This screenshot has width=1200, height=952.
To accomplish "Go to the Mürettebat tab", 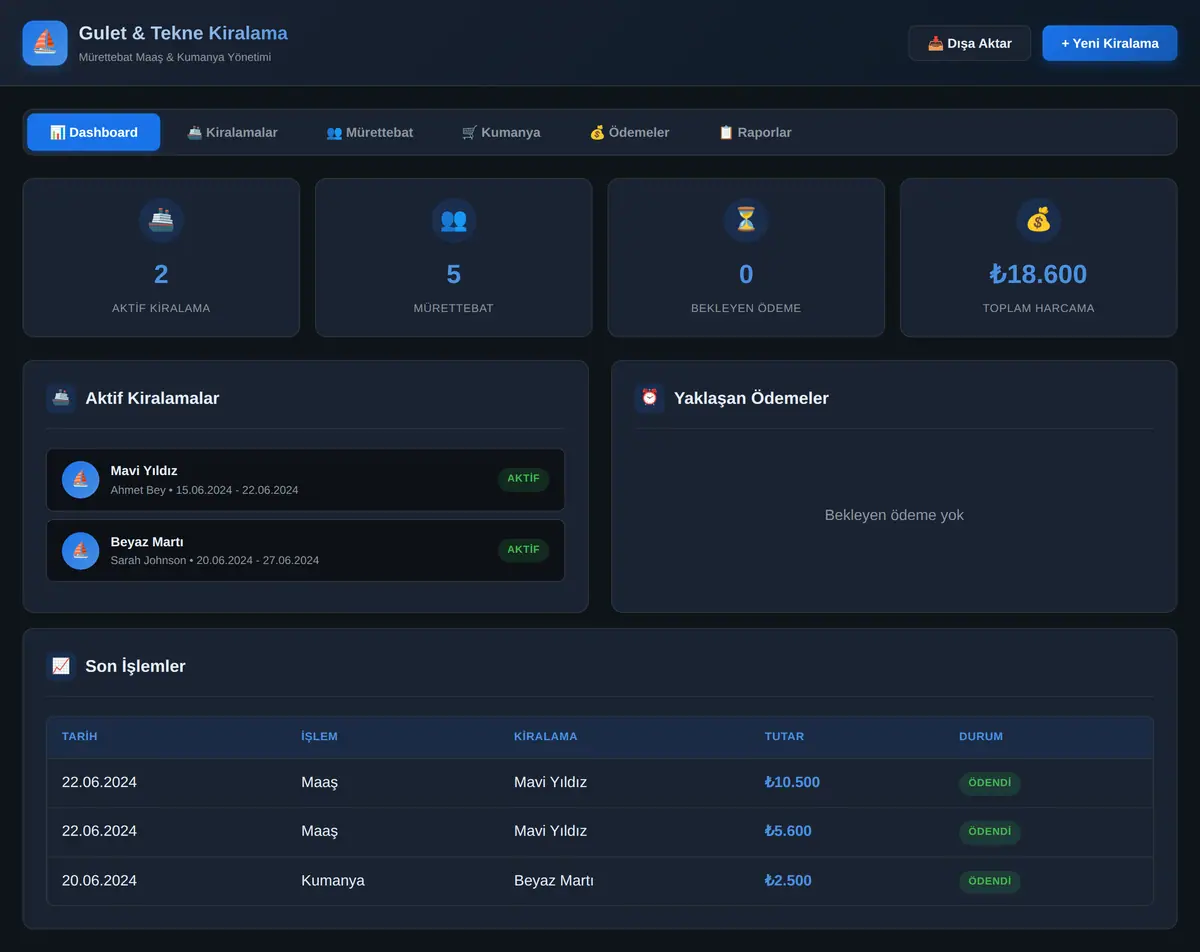I will (x=370, y=132).
